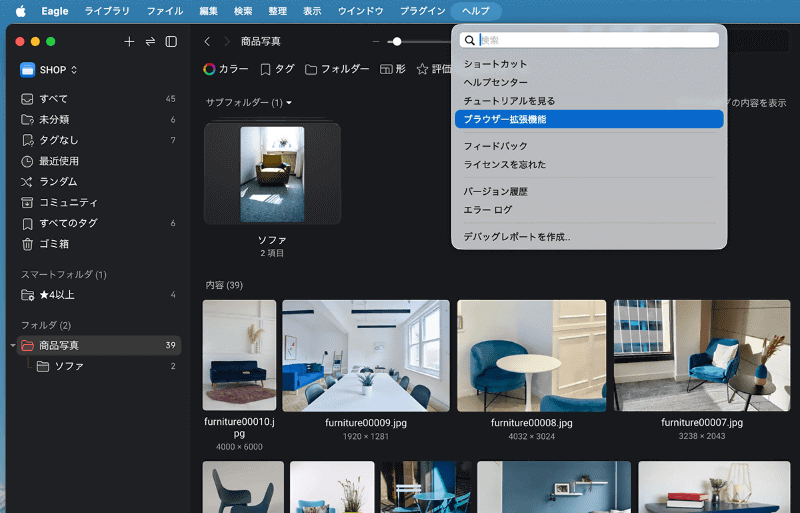
Task: Click the bookmark icon for すべてのタグ
Action: tap(27, 224)
